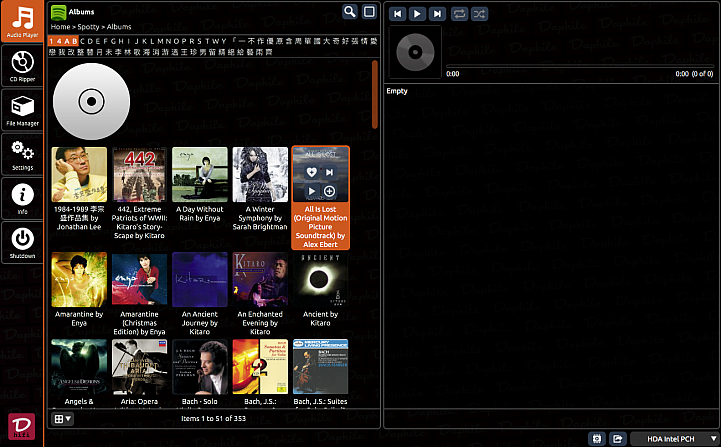Click the square window icon next to search
This screenshot has width=721, height=447.
[369, 11]
